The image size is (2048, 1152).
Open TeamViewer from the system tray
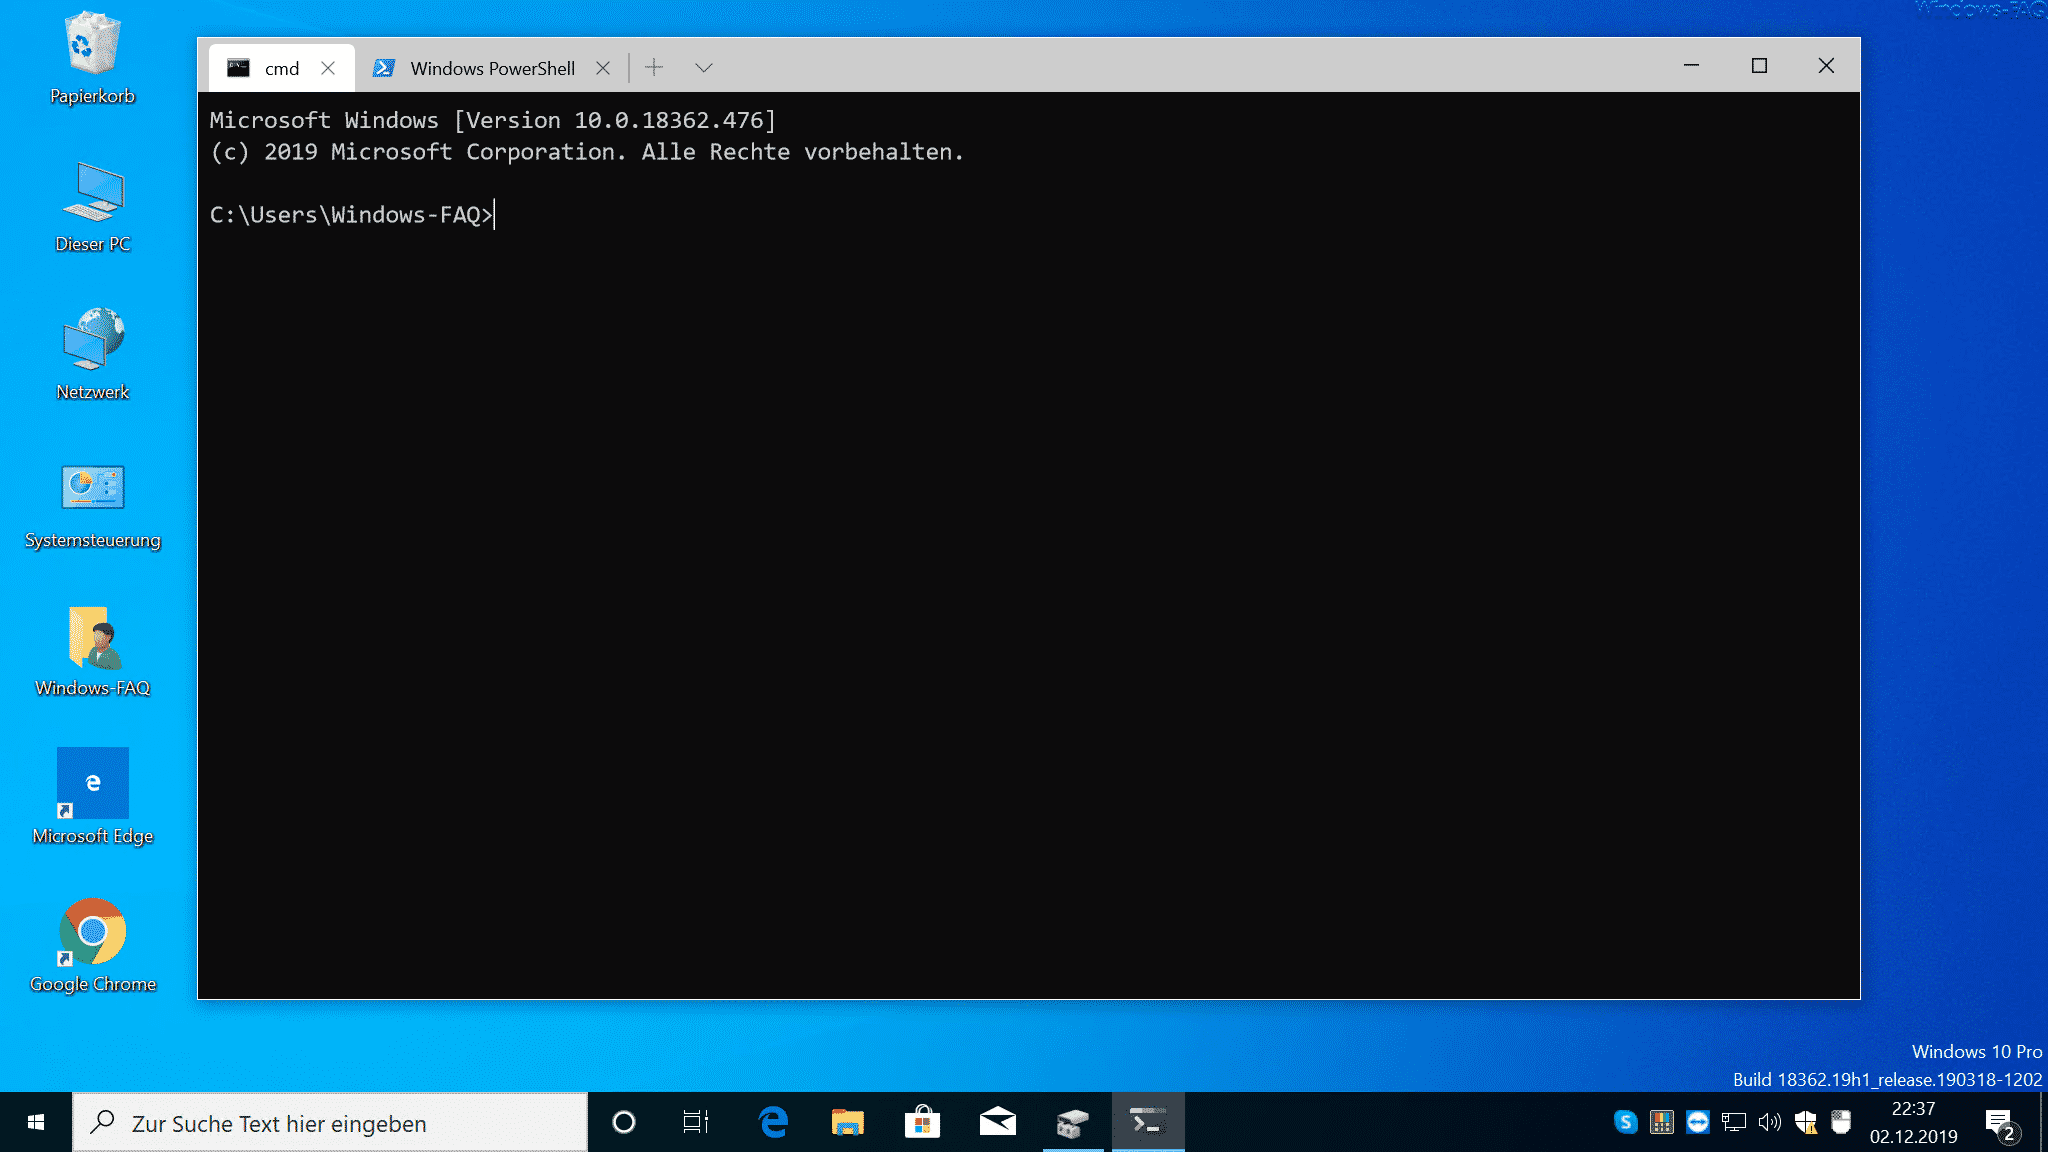1698,1122
